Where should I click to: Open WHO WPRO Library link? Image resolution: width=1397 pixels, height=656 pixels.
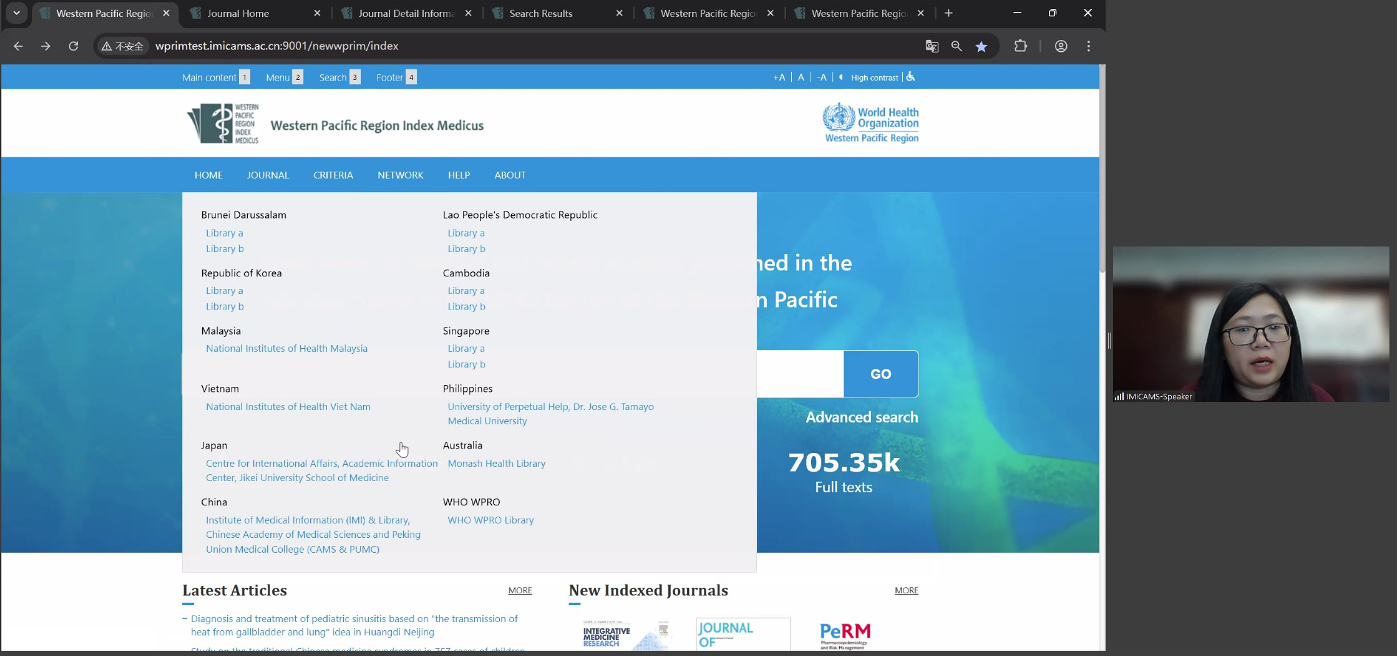coord(491,520)
